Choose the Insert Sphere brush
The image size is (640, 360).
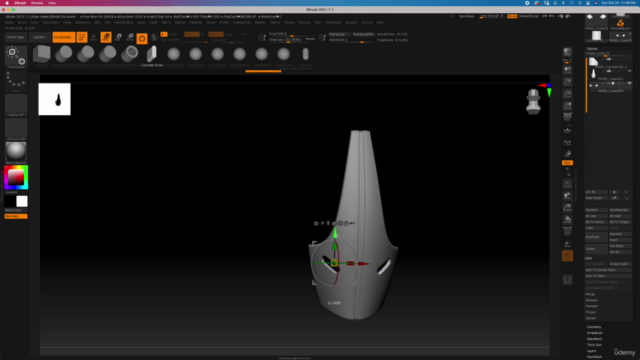(173, 53)
